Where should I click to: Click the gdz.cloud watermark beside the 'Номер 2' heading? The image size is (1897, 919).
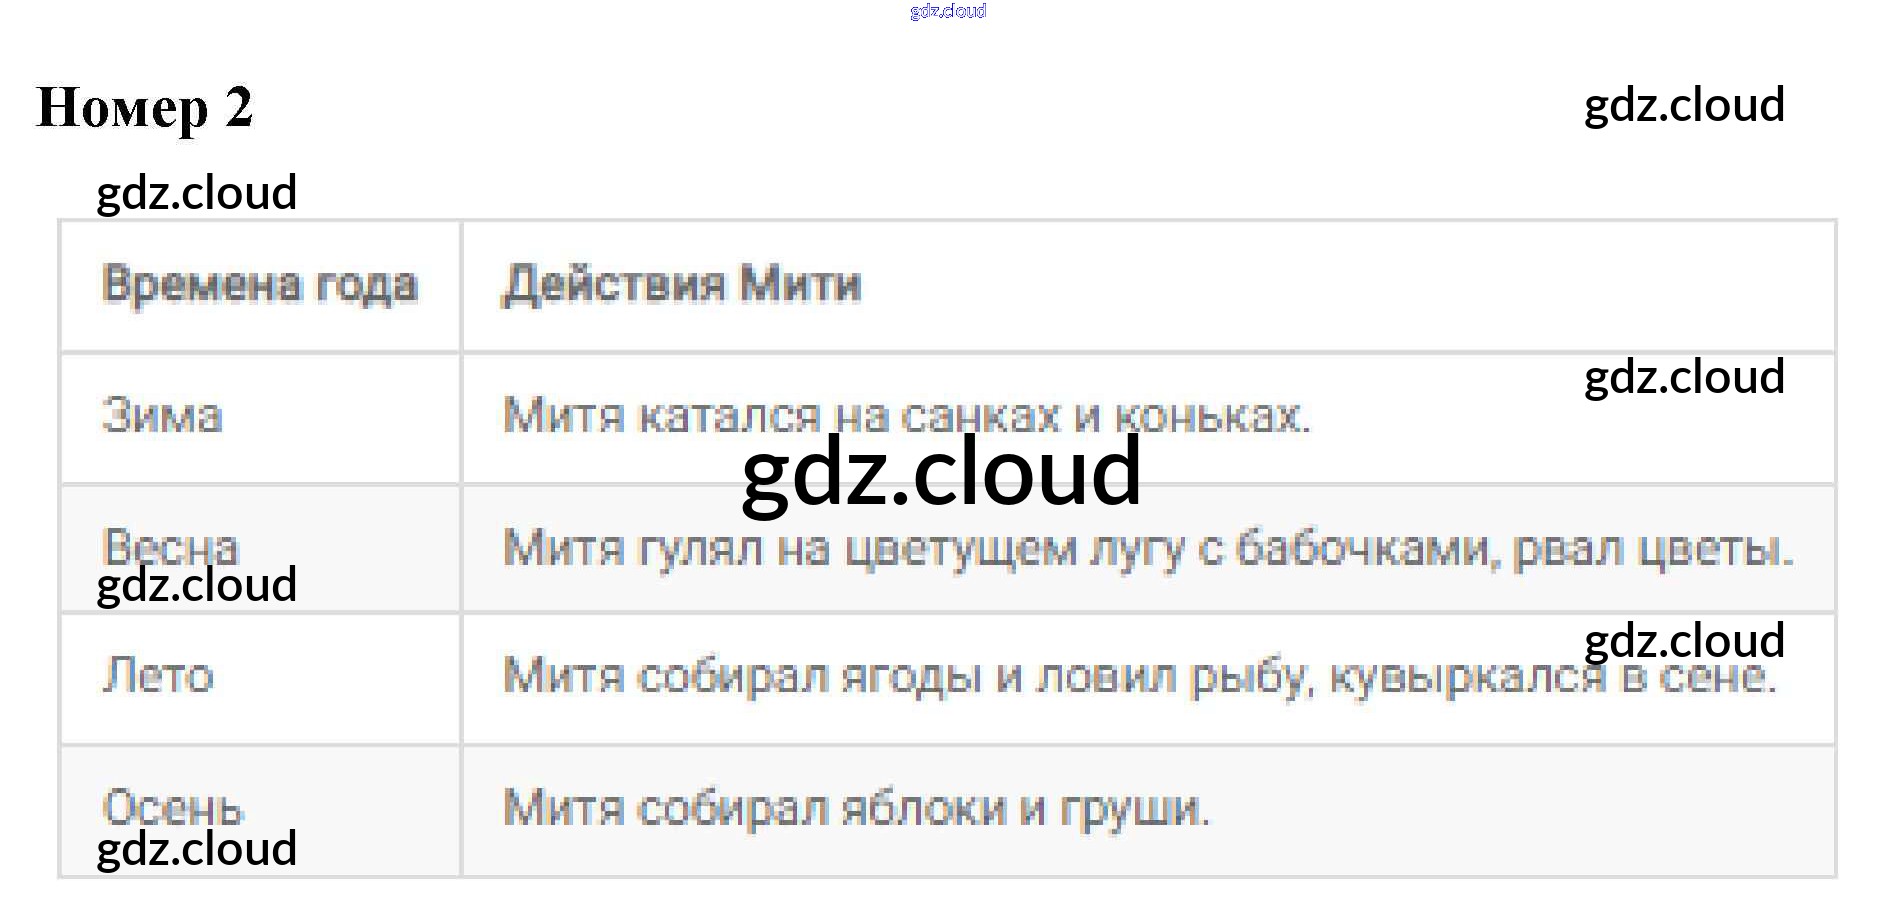coord(1684,105)
